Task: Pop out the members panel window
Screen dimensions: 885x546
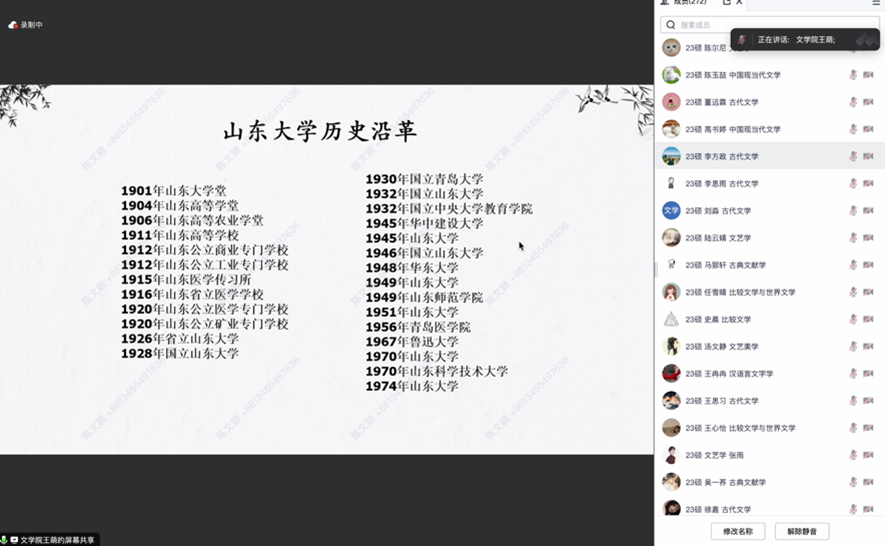Action: pyautogui.click(x=727, y=3)
